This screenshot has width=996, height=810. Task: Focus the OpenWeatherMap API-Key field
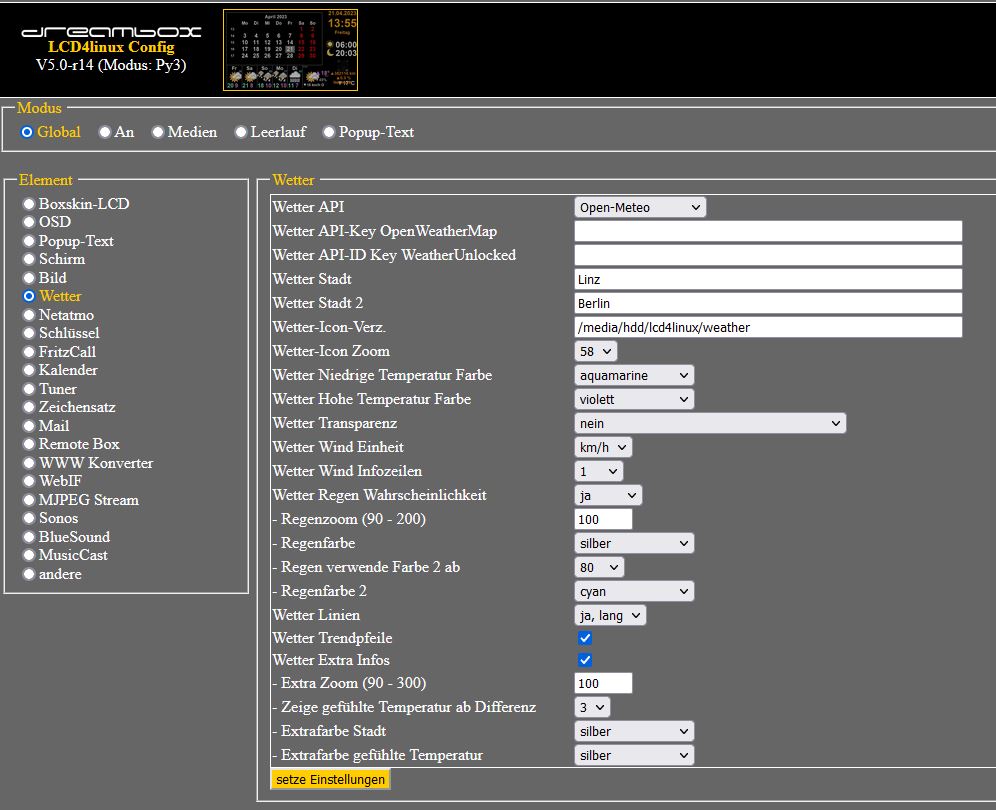(768, 231)
